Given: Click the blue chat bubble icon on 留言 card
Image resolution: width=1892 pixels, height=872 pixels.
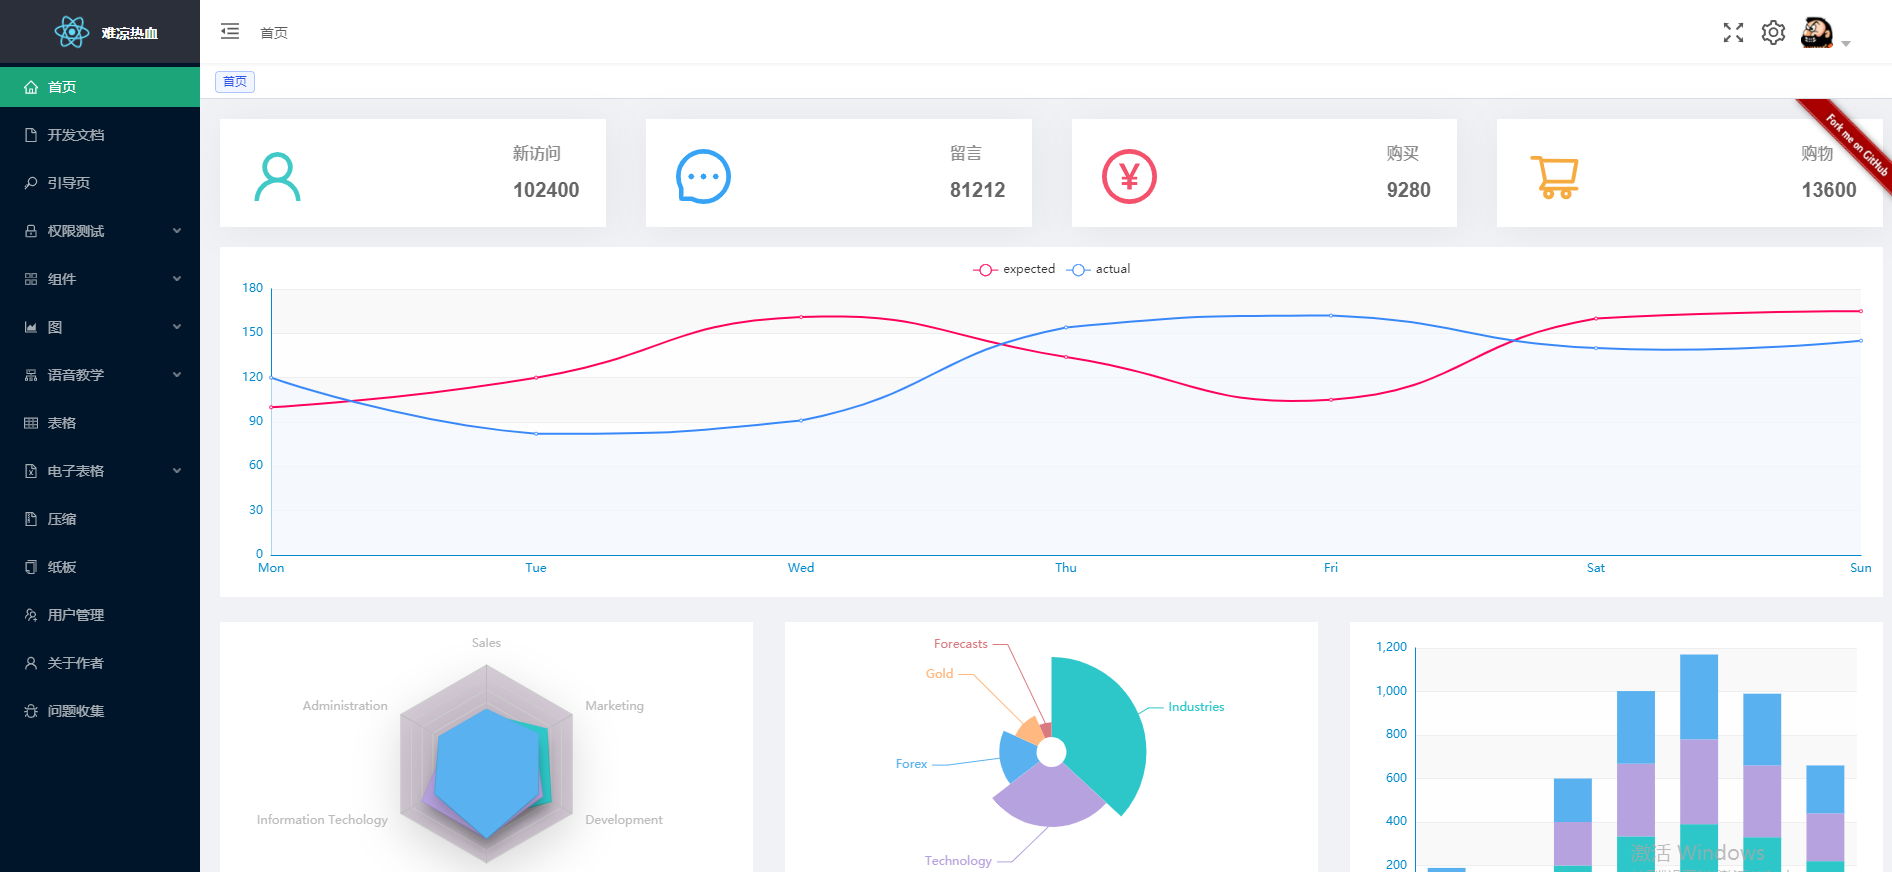Looking at the screenshot, I should [x=703, y=177].
